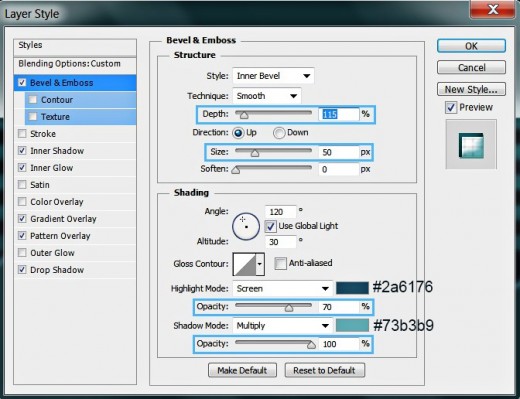Select Blending Options: Custom
The image size is (520, 399).
(75, 65)
